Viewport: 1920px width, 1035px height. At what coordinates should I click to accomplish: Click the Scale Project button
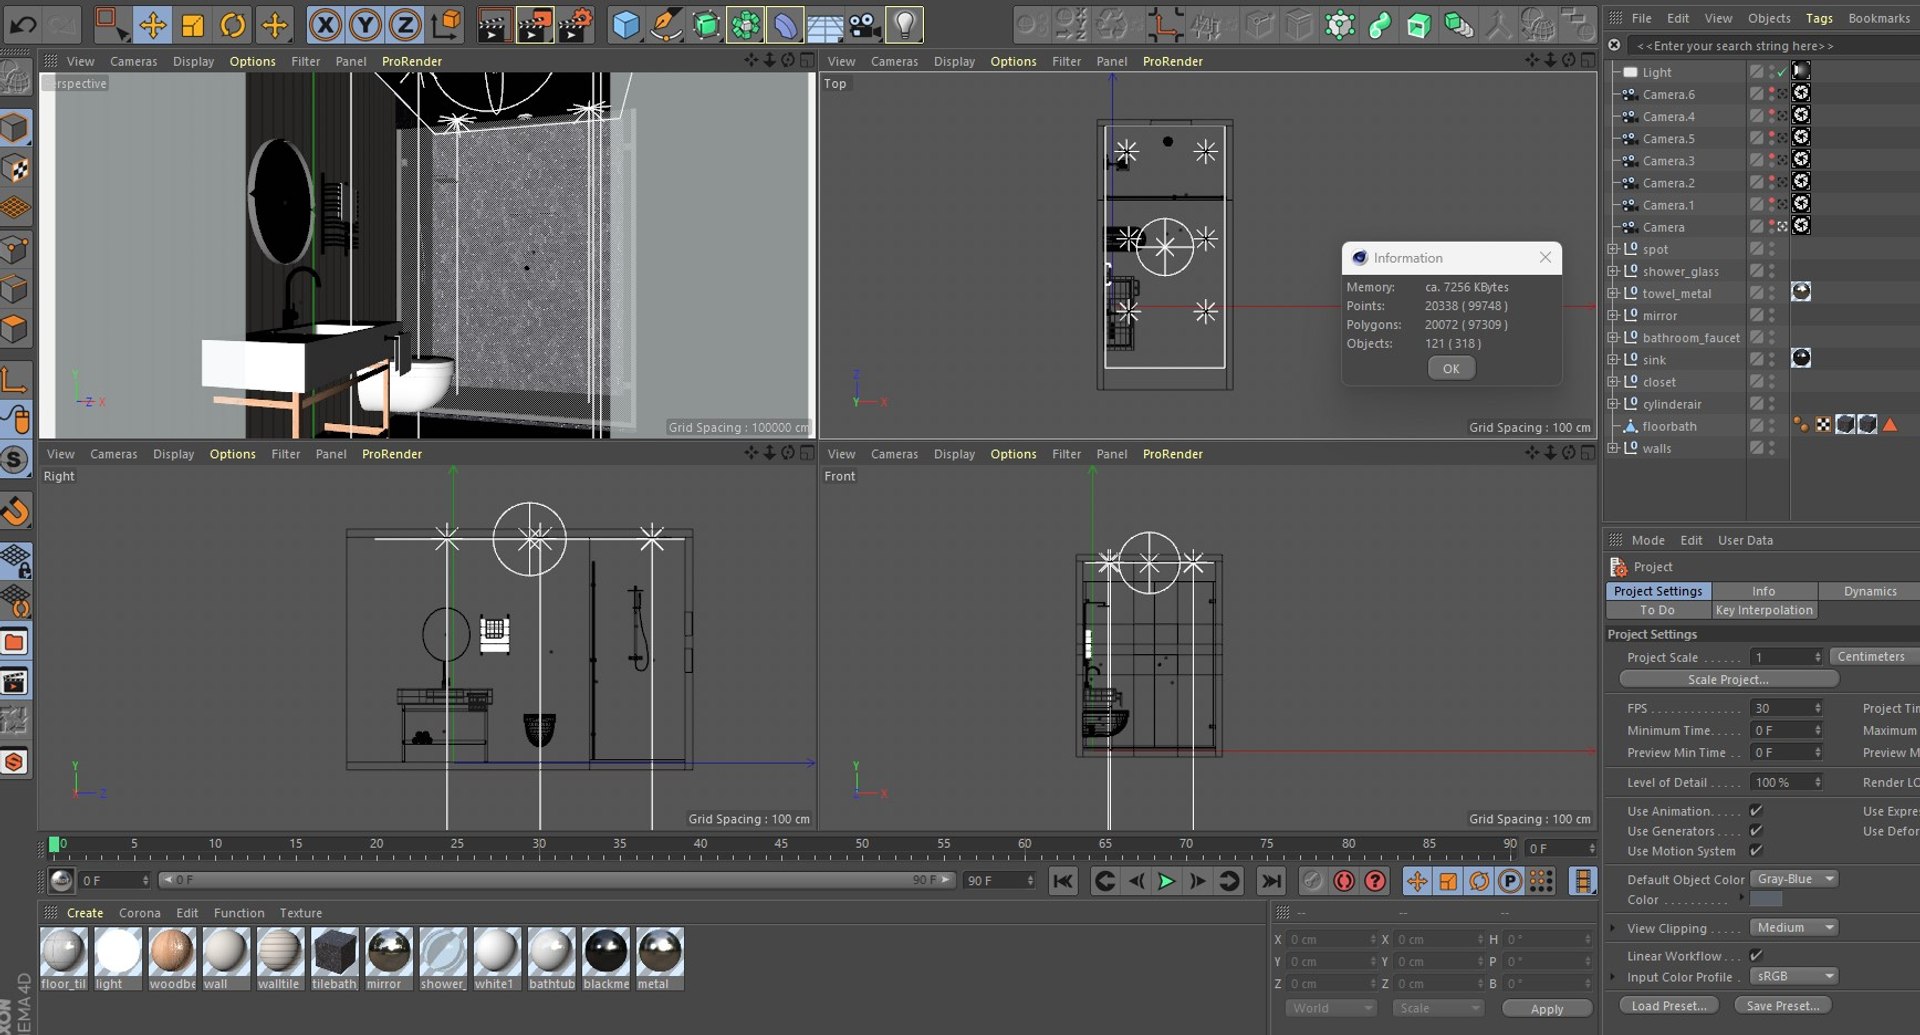tap(1727, 680)
